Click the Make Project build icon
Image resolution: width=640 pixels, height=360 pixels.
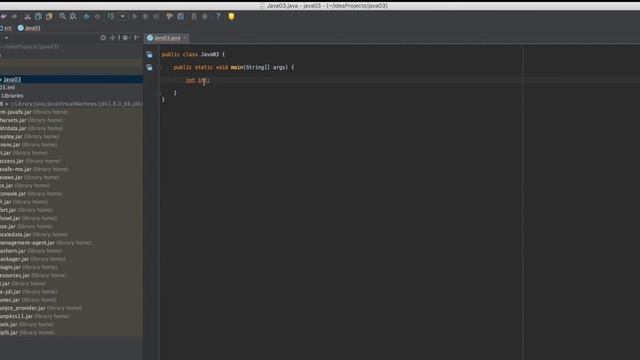click(111, 16)
